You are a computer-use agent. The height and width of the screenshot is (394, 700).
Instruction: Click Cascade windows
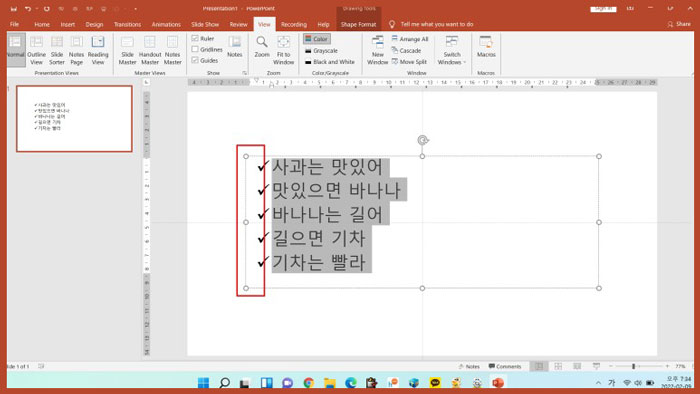tap(406, 50)
